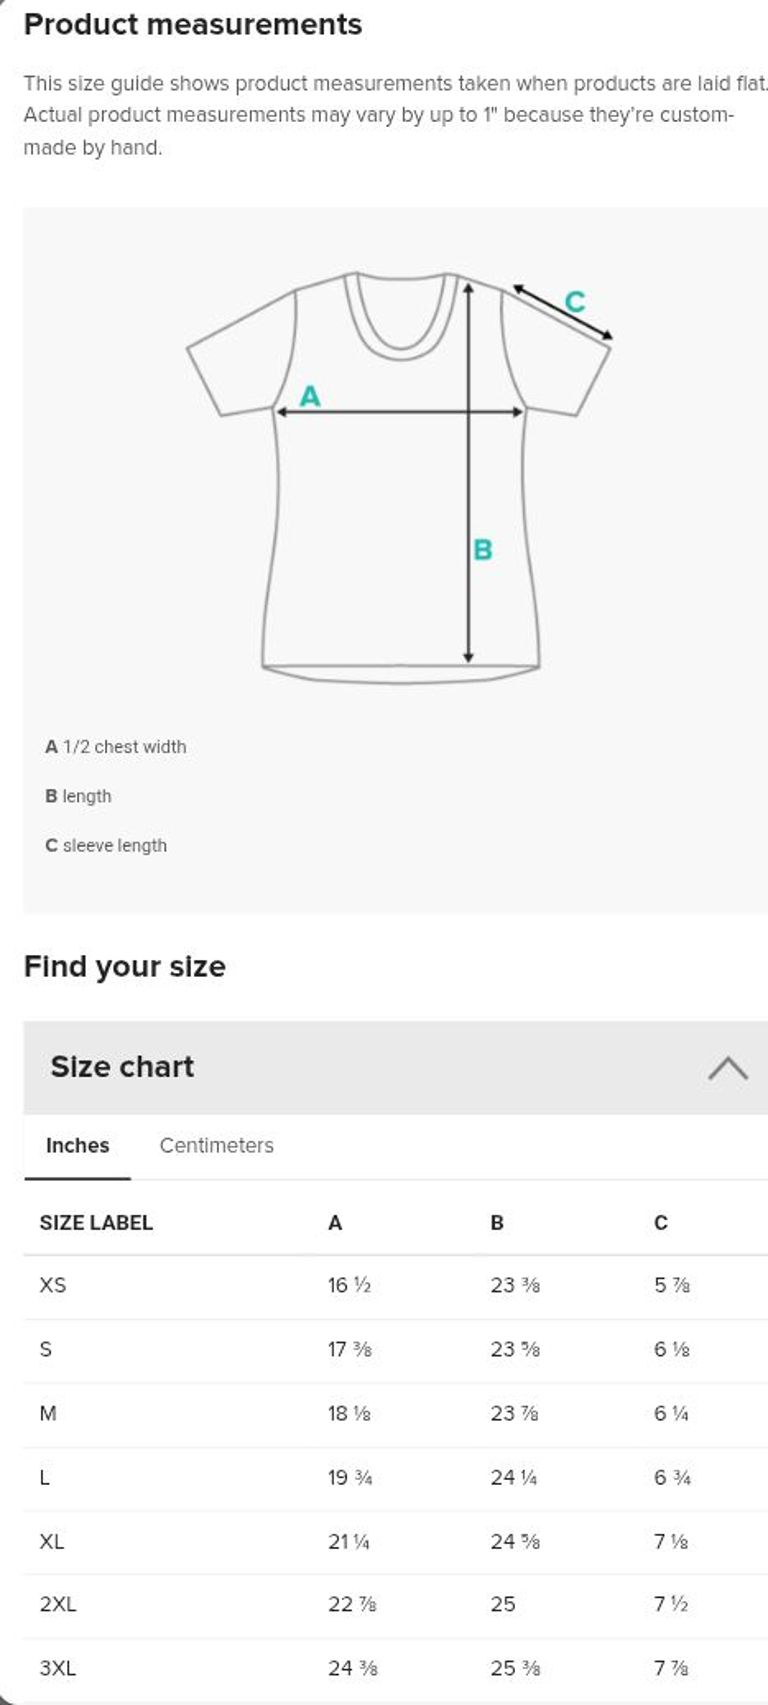Click the Size chart header title
Viewport: 768px width, 1705px height.
tap(122, 1067)
